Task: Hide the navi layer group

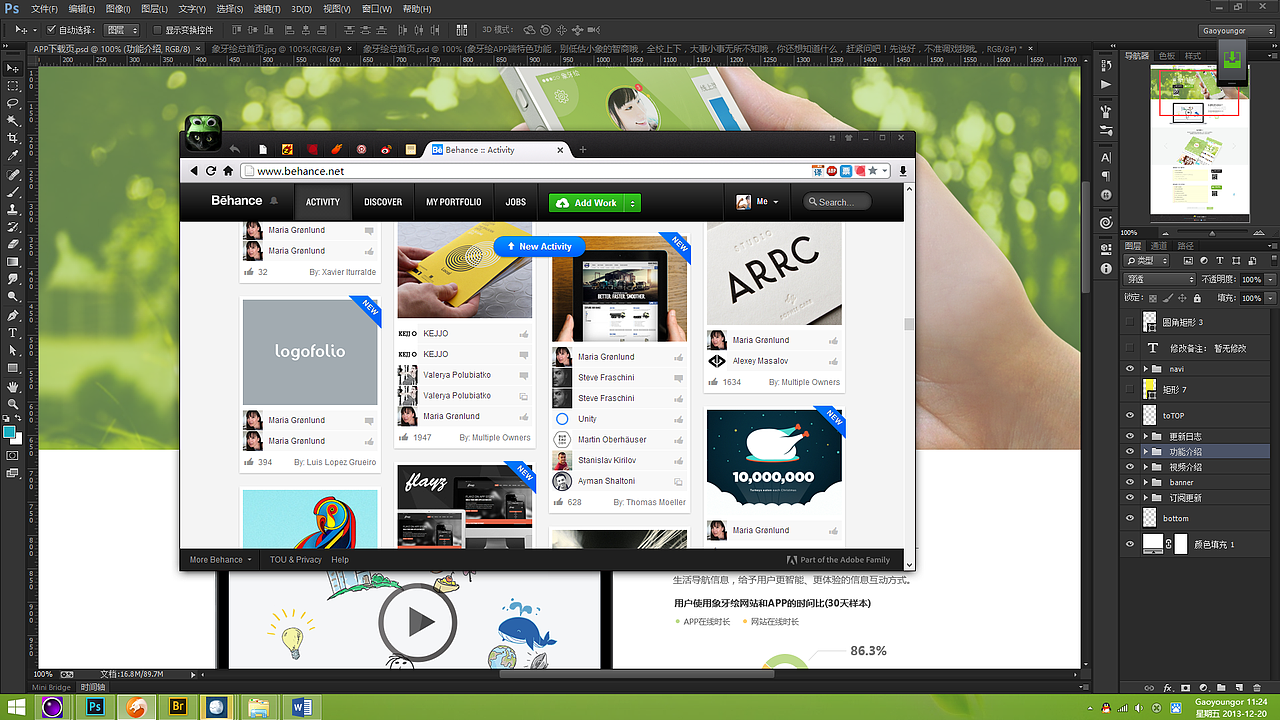Action: (1130, 369)
